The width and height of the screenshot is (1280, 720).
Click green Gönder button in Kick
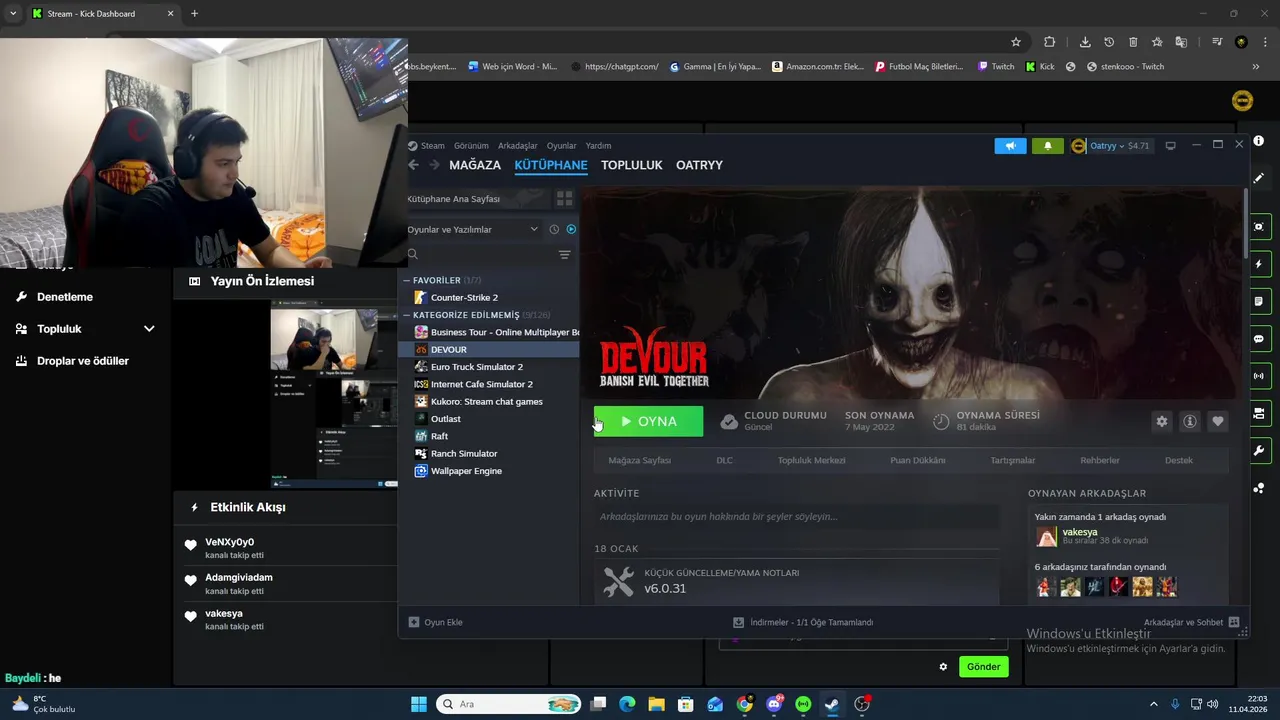click(983, 667)
